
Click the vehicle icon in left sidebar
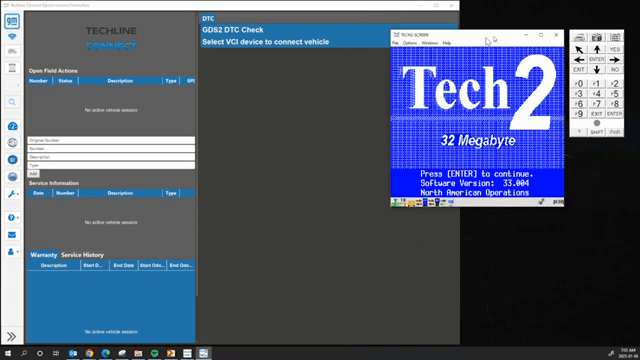pos(12,51)
